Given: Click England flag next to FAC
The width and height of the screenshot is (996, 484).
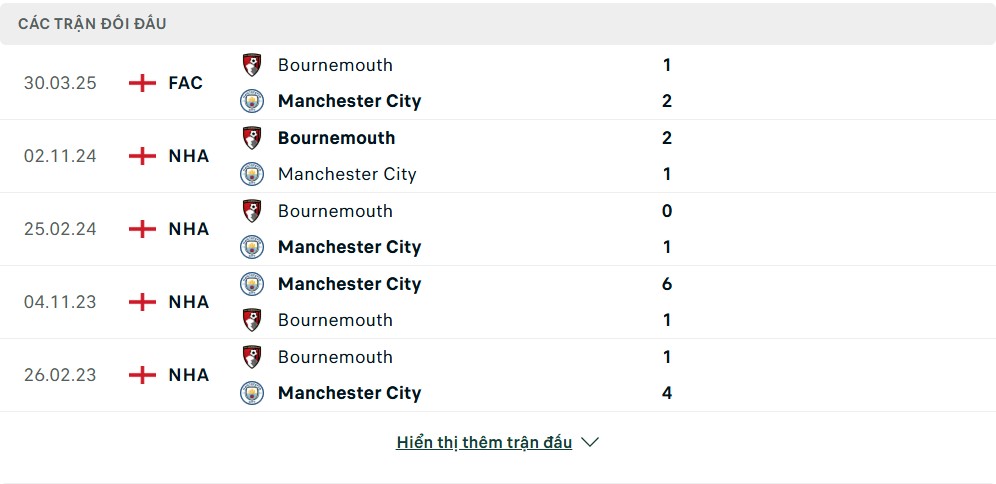Looking at the screenshot, I should tap(142, 83).
